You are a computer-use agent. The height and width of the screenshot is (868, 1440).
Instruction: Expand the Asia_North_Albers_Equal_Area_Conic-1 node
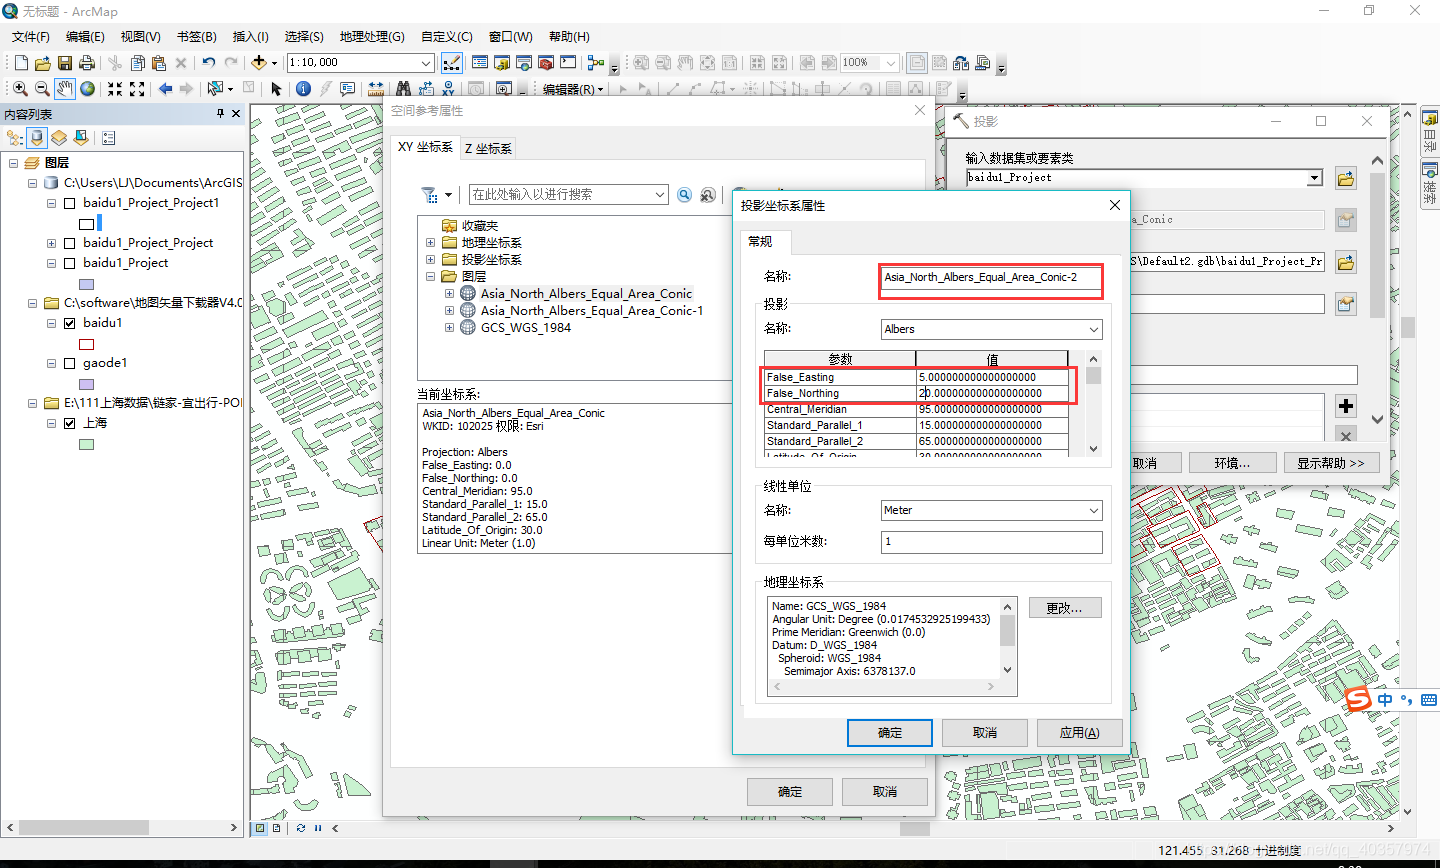(x=449, y=311)
